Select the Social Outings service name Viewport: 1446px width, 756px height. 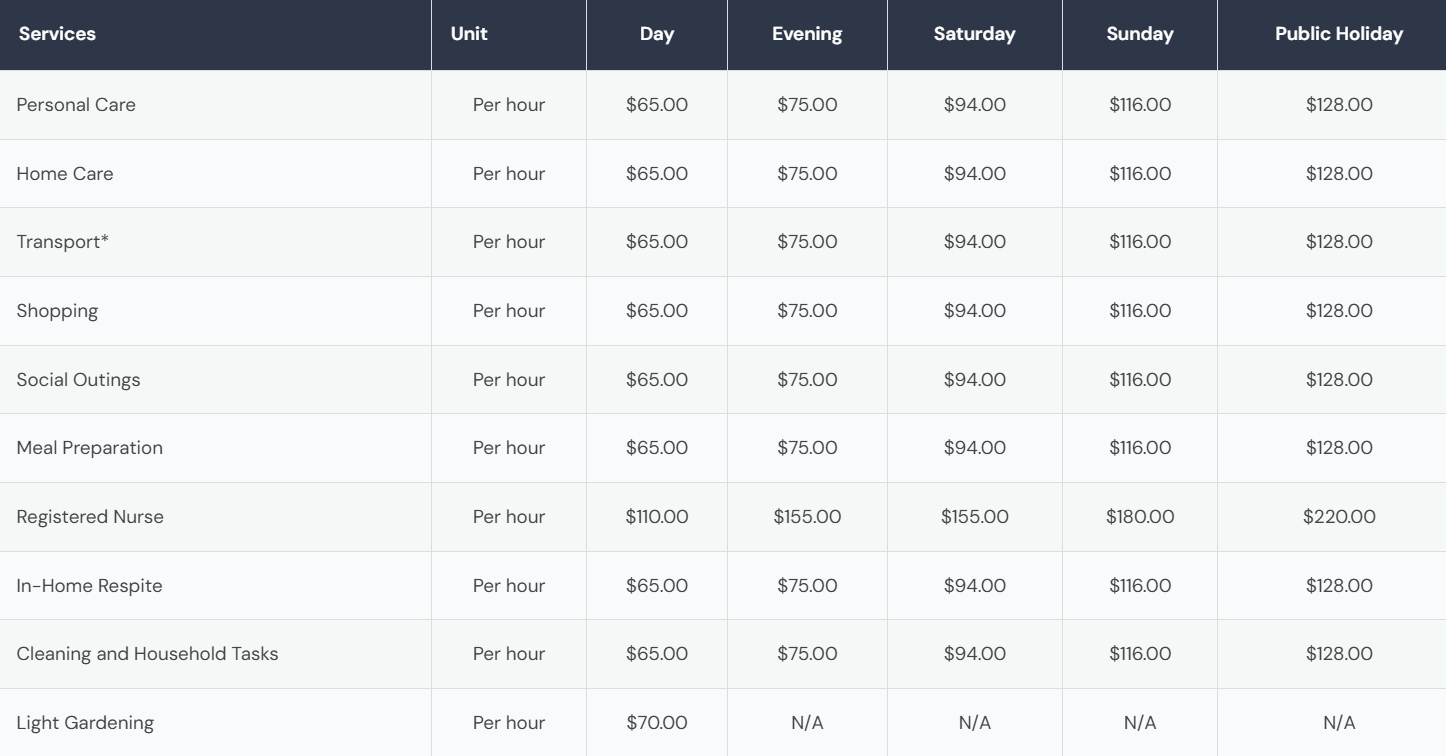(x=79, y=380)
